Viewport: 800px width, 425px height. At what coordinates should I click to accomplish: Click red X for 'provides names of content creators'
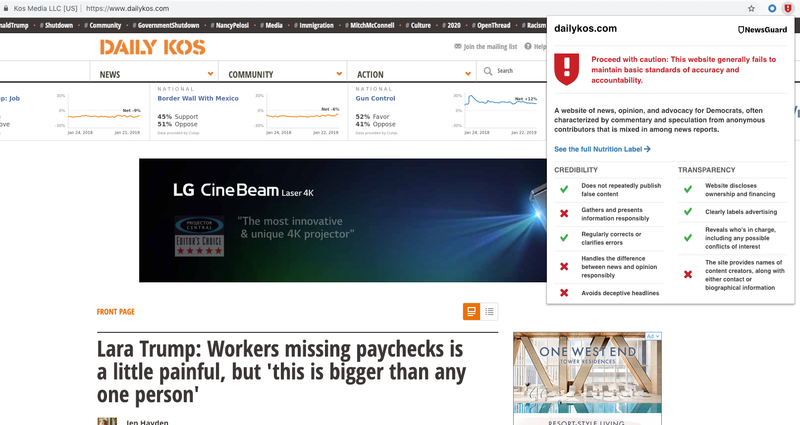pyautogui.click(x=688, y=274)
